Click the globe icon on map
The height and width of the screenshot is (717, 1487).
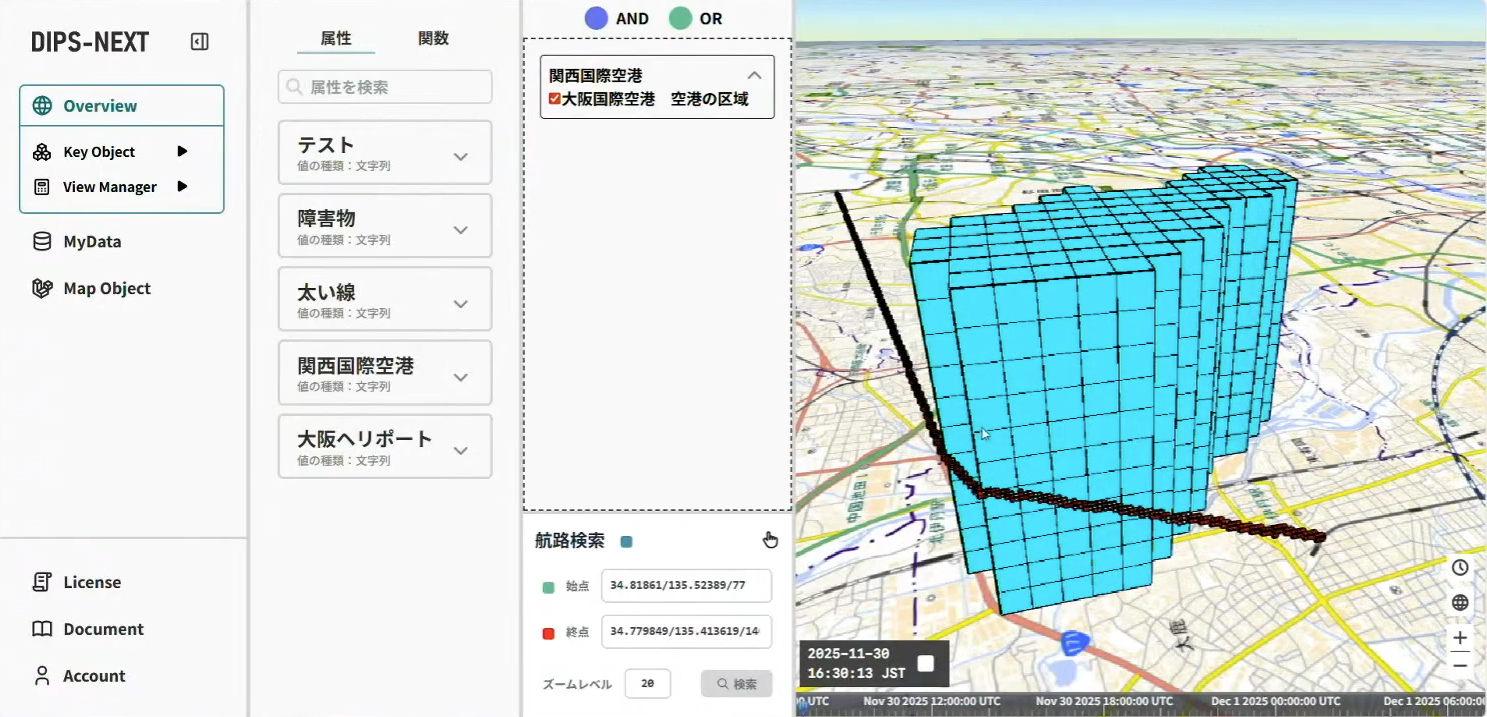point(1460,602)
